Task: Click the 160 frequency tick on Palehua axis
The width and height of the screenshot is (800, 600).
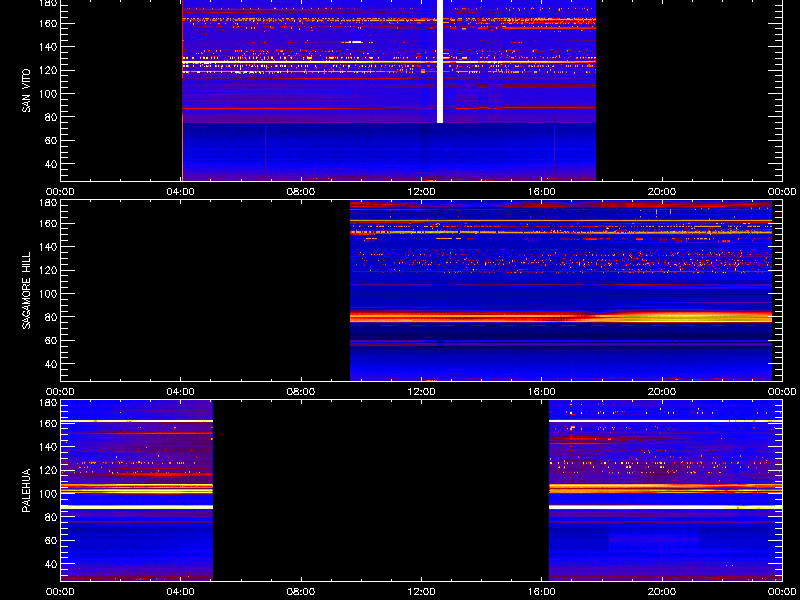Action: click(x=49, y=423)
